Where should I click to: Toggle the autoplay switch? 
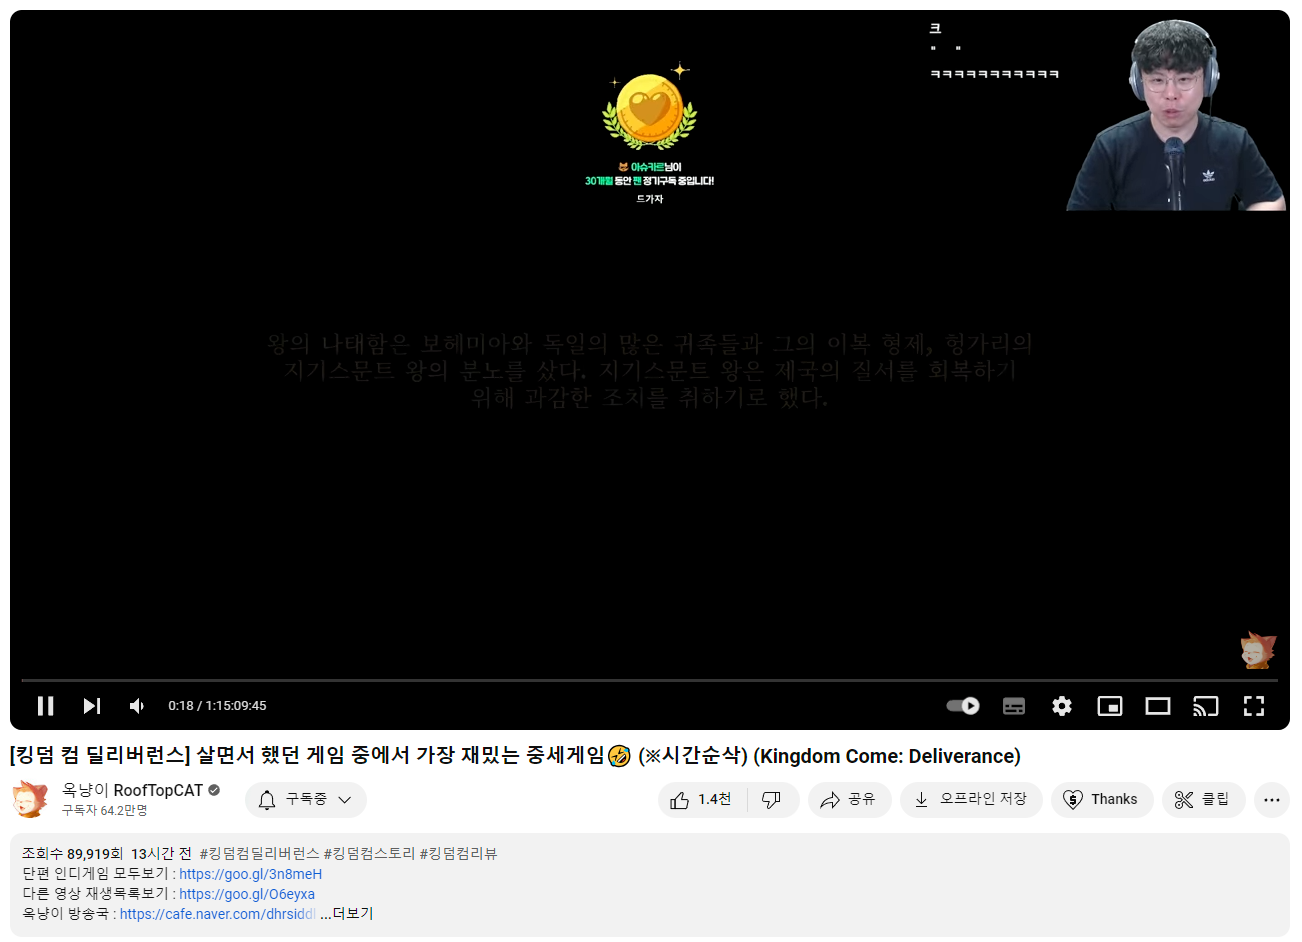tap(963, 706)
